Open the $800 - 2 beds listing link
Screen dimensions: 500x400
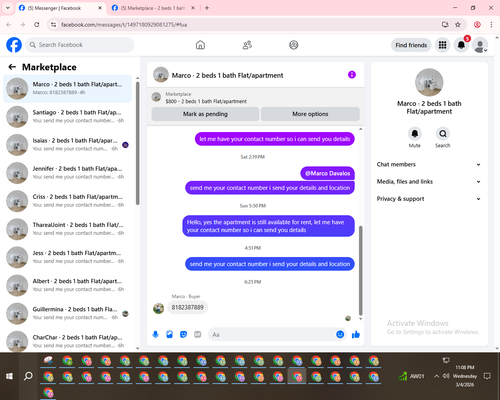click(x=206, y=101)
